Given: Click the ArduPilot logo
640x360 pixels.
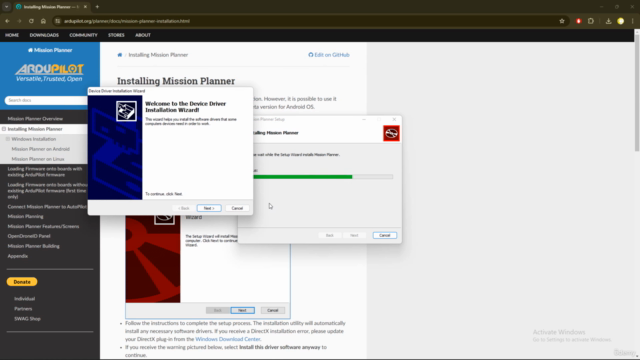Looking at the screenshot, I should coord(49,73).
